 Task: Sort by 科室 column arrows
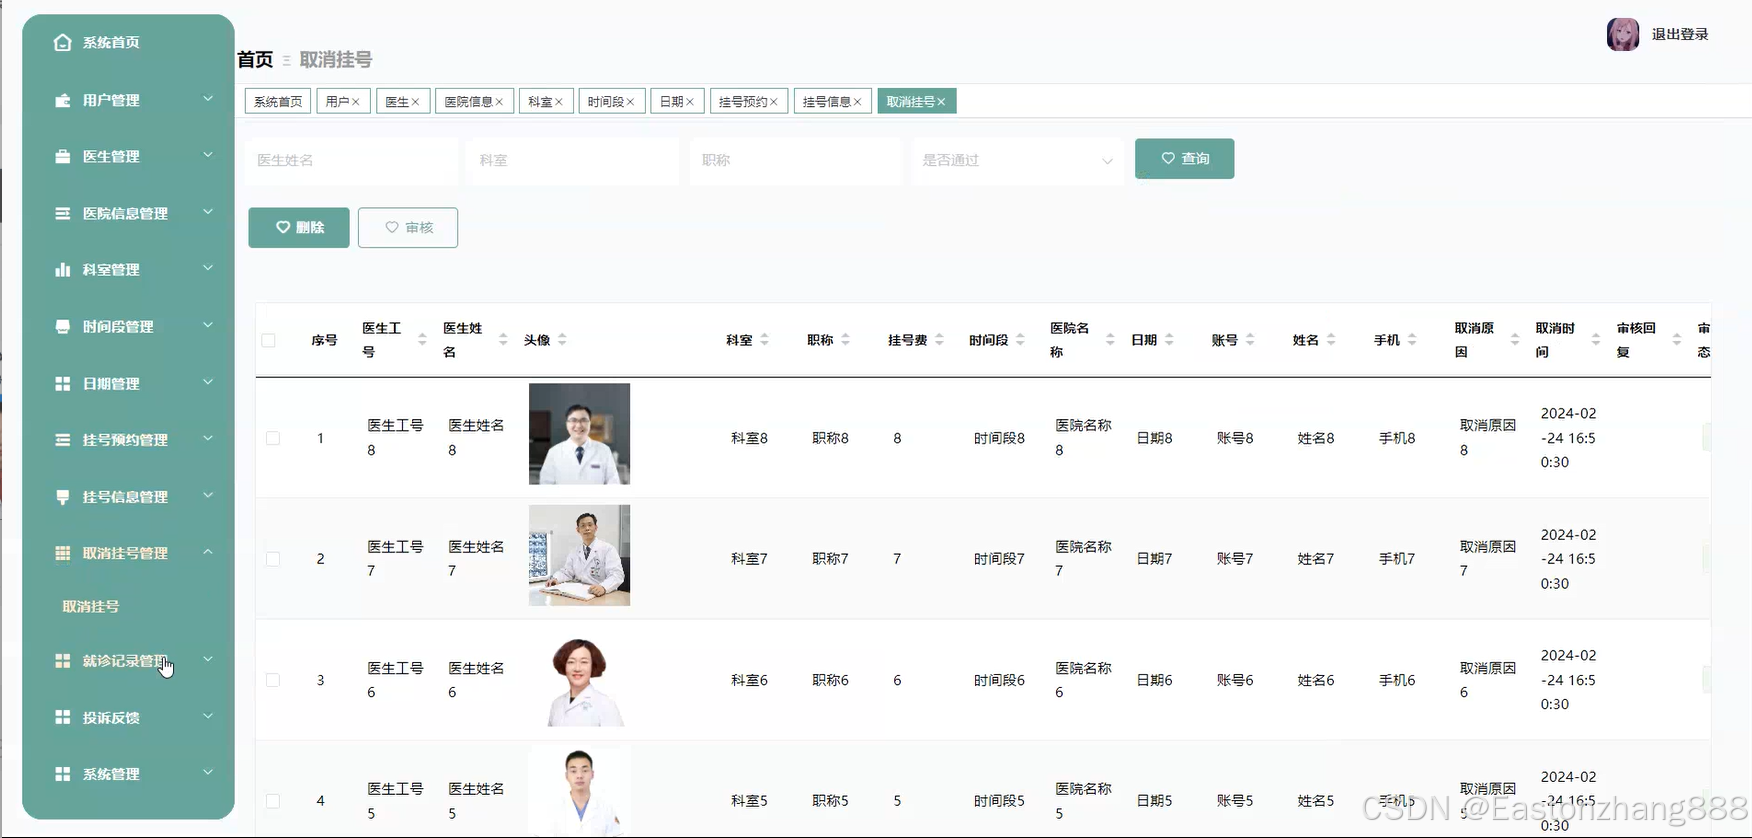[x=765, y=340]
